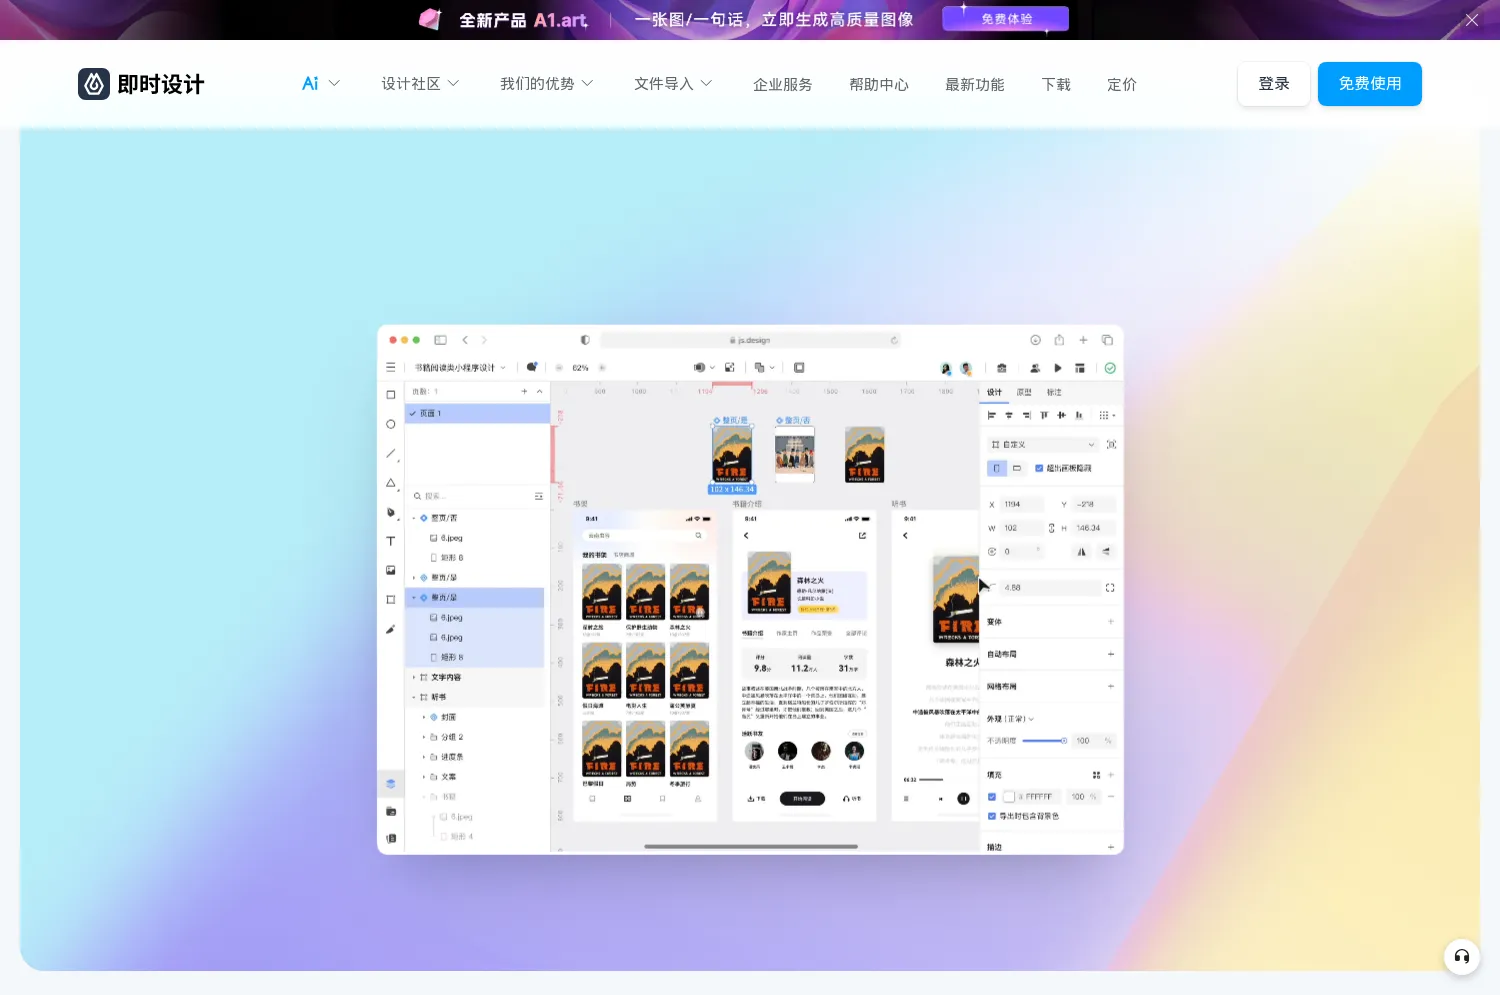Expand the 文件导入 dropdown
The width and height of the screenshot is (1500, 995).
(673, 84)
